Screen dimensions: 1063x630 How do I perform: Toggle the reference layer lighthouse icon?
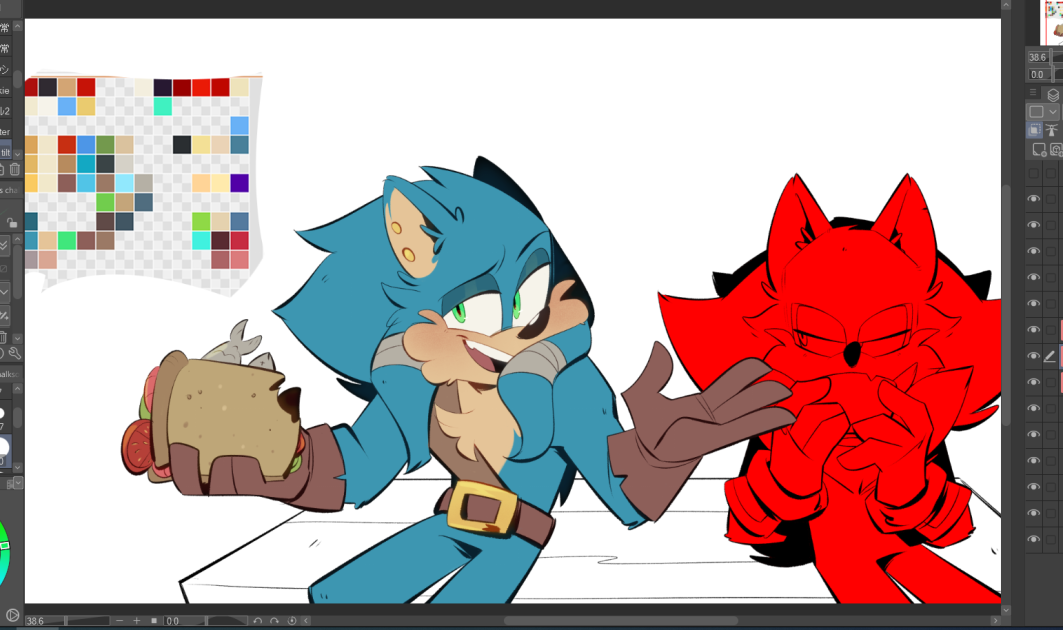tap(1051, 130)
